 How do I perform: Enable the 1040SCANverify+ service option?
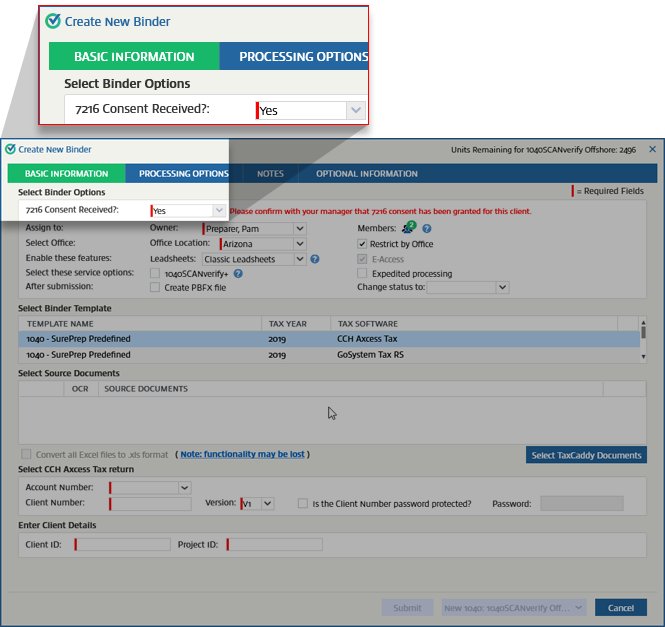click(155, 274)
